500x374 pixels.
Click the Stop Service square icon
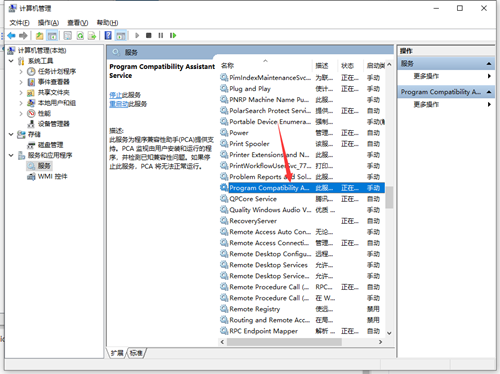pyautogui.click(x=149, y=35)
